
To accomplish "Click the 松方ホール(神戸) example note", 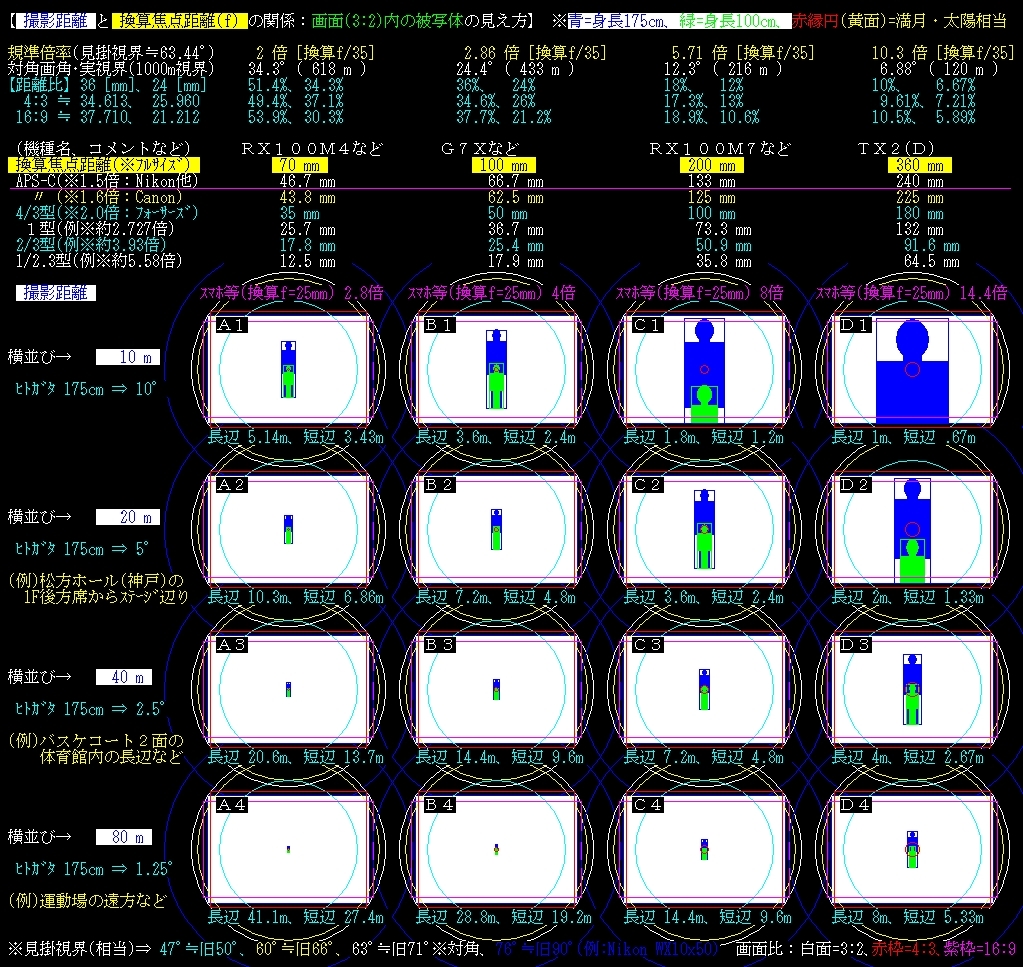I will click(99, 589).
